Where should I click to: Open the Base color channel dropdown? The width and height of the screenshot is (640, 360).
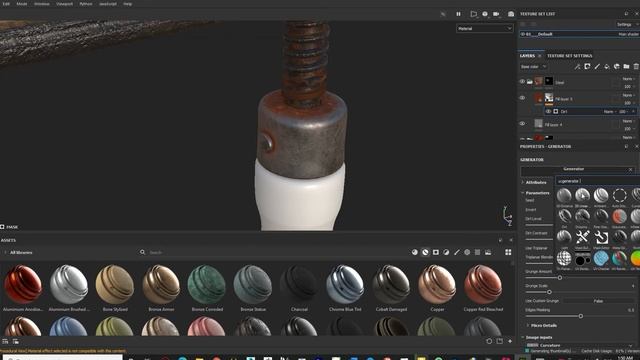533,67
